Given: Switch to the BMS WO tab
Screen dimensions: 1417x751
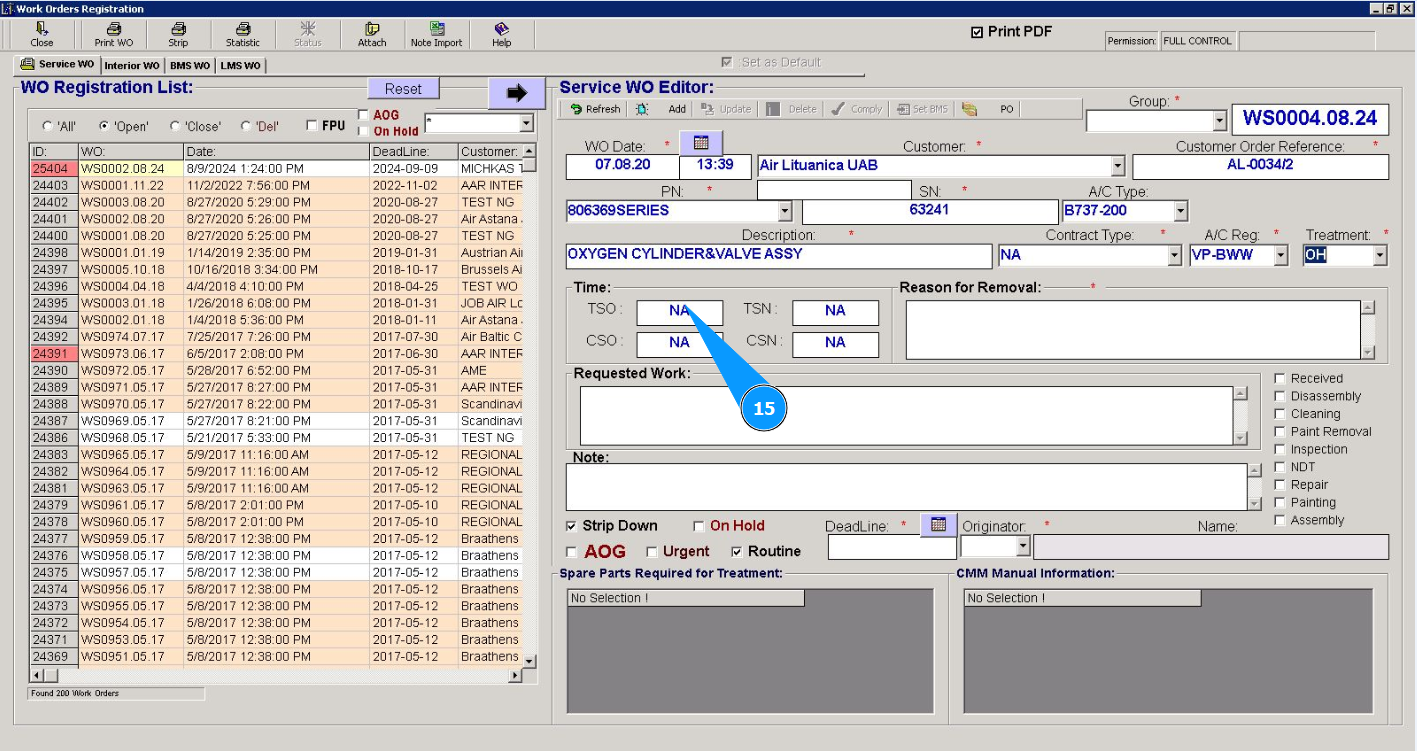Looking at the screenshot, I should (190, 66).
